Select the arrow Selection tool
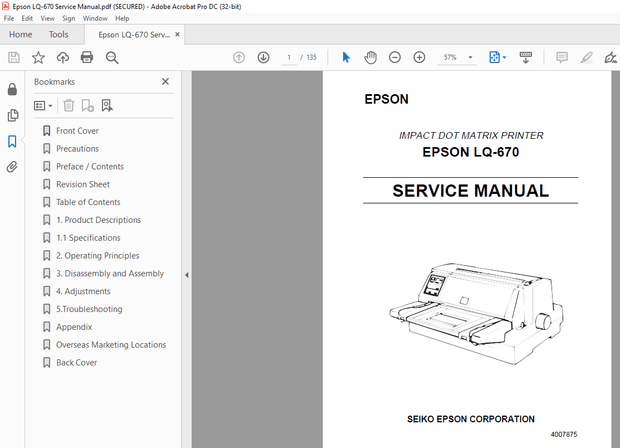 pyautogui.click(x=346, y=58)
